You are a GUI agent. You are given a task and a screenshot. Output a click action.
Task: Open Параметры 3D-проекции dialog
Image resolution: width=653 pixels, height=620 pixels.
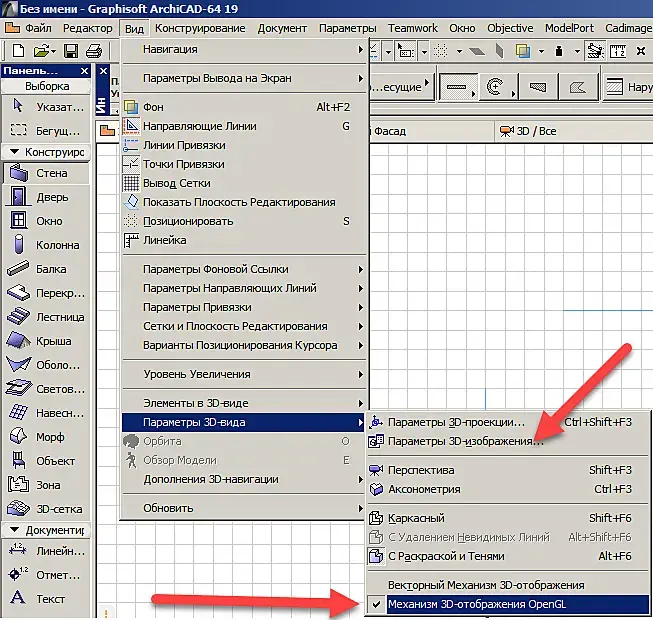point(508,422)
